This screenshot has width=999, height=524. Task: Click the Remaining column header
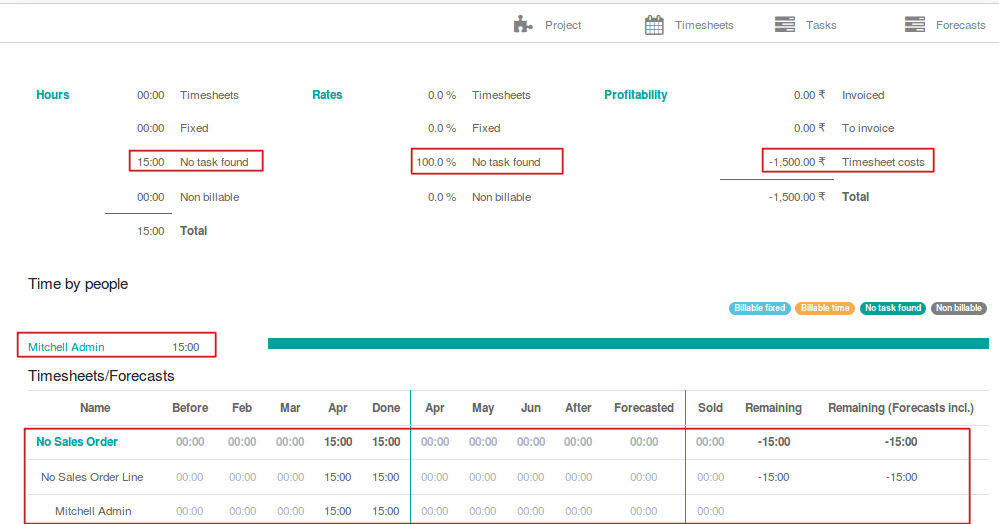(x=773, y=408)
